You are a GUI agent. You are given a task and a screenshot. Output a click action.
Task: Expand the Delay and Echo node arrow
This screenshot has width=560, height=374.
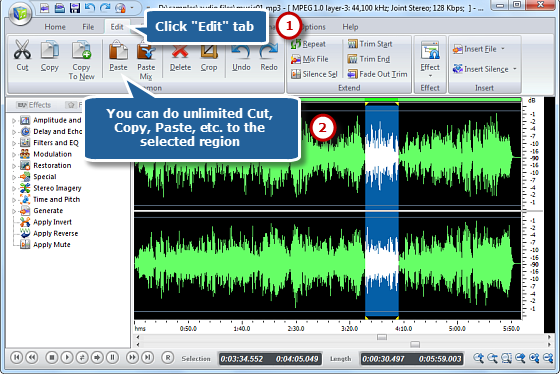click(14, 132)
